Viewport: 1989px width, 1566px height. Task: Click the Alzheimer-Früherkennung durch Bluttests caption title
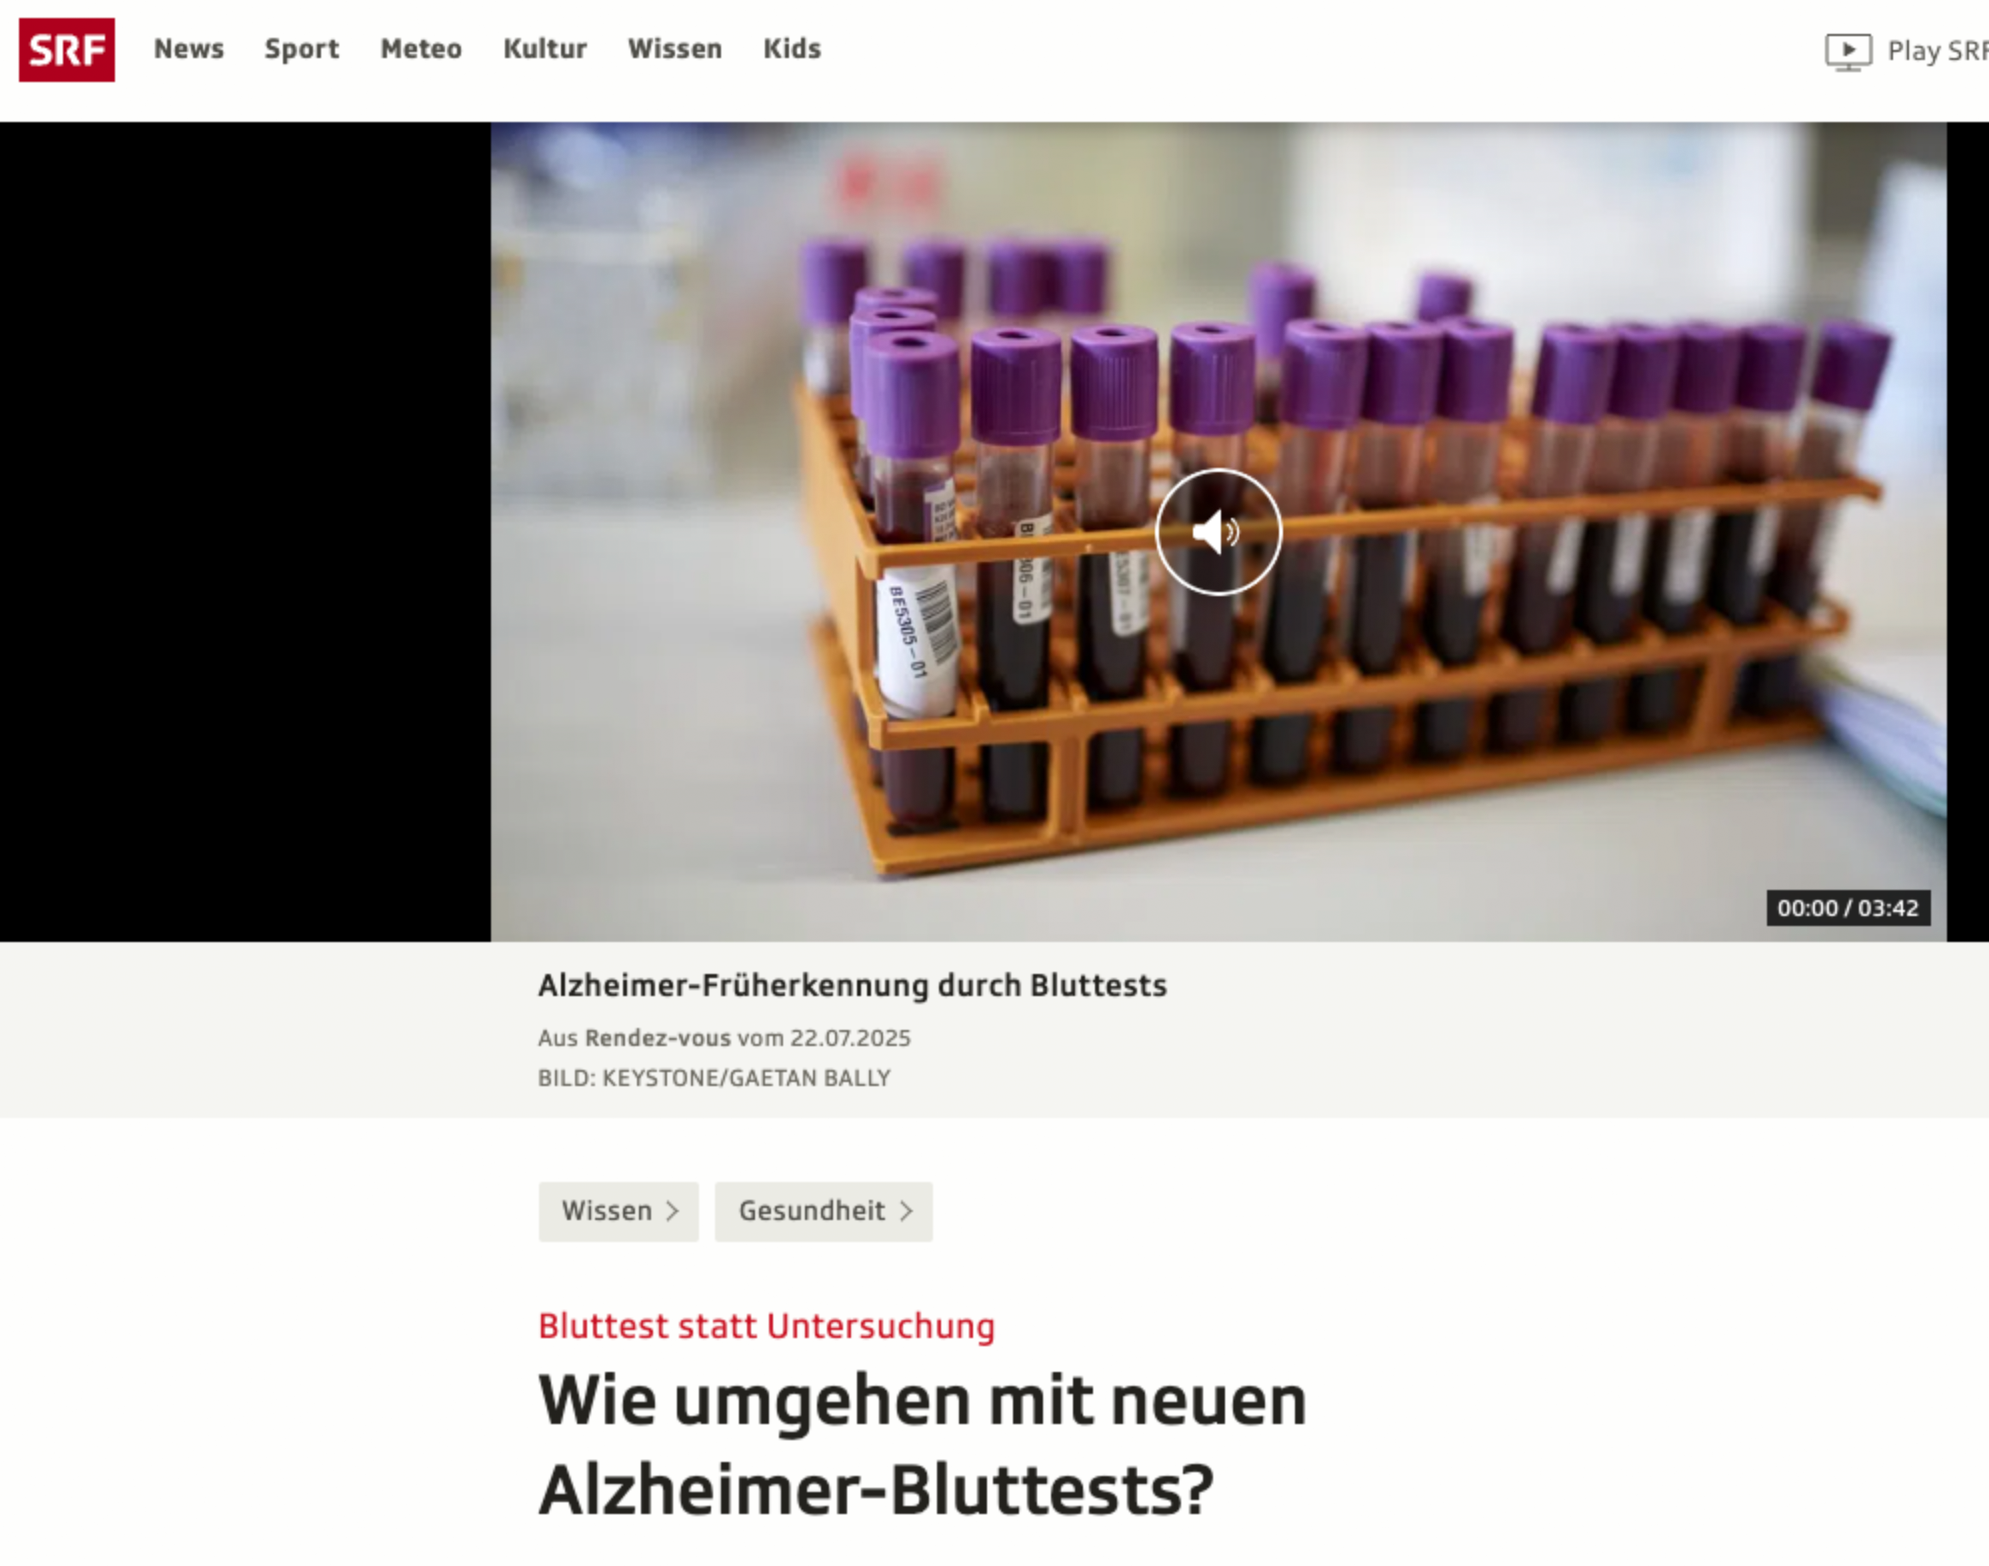(x=852, y=985)
